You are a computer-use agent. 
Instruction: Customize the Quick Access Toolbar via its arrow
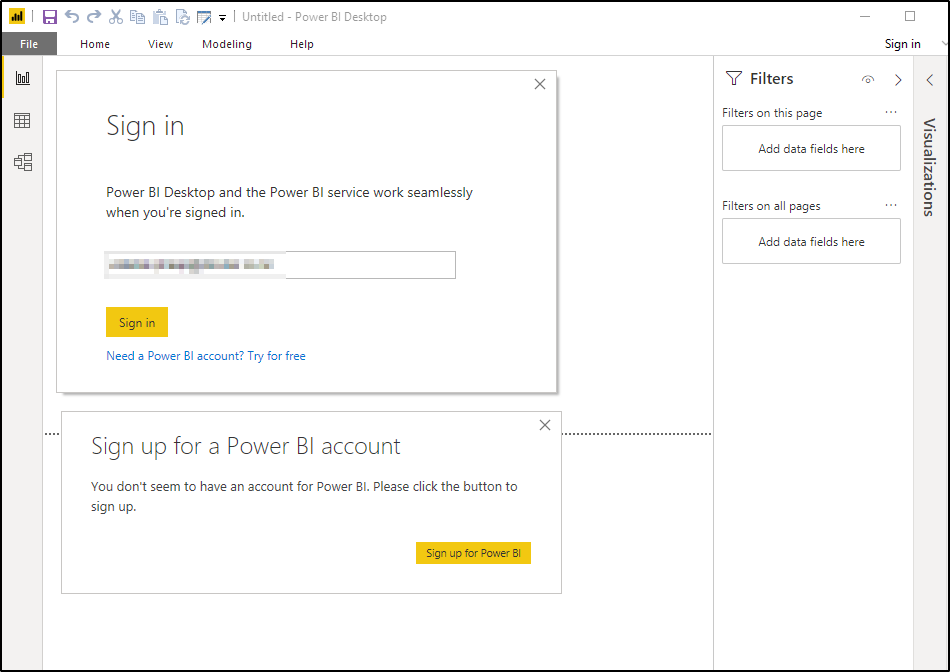point(221,17)
